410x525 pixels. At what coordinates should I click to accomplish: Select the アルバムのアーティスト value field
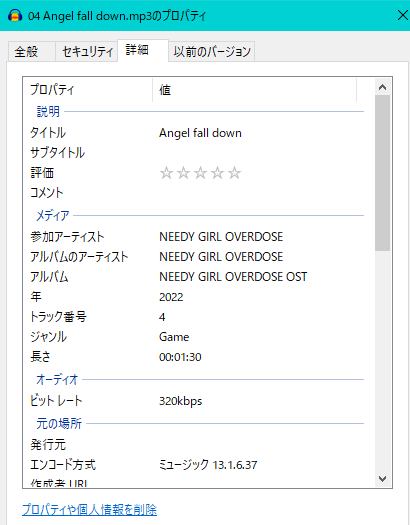[x=221, y=257]
